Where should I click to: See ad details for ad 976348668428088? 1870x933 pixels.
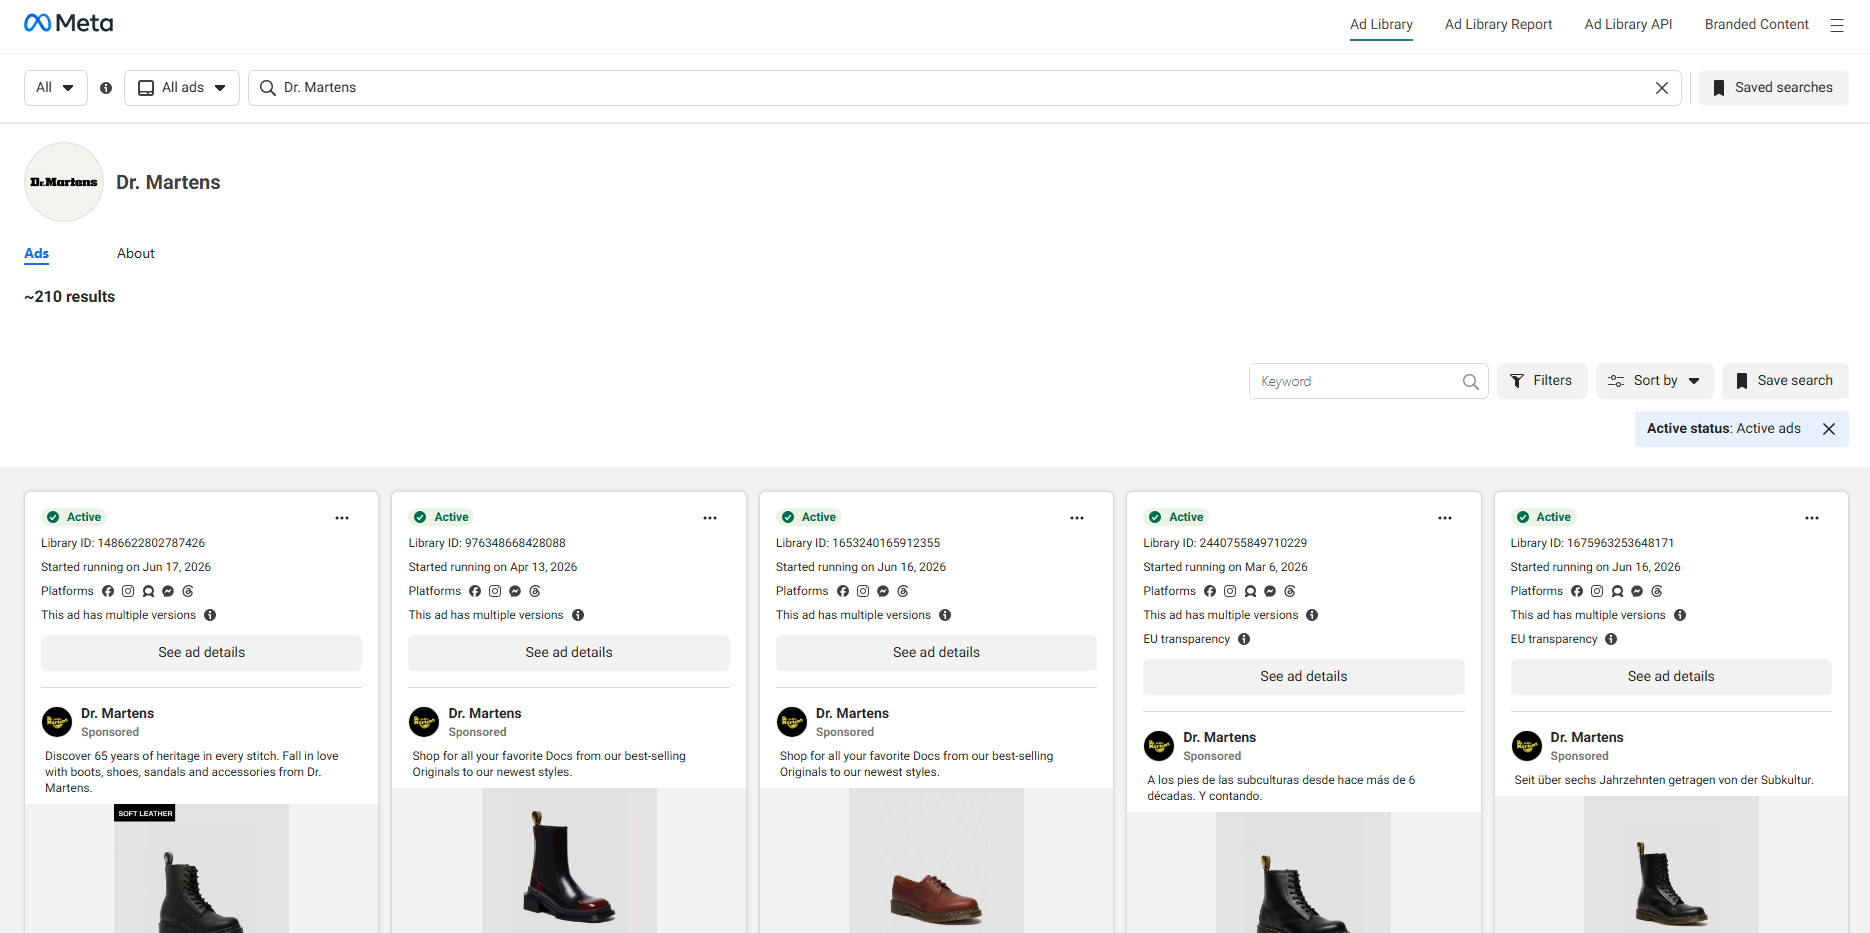569,653
